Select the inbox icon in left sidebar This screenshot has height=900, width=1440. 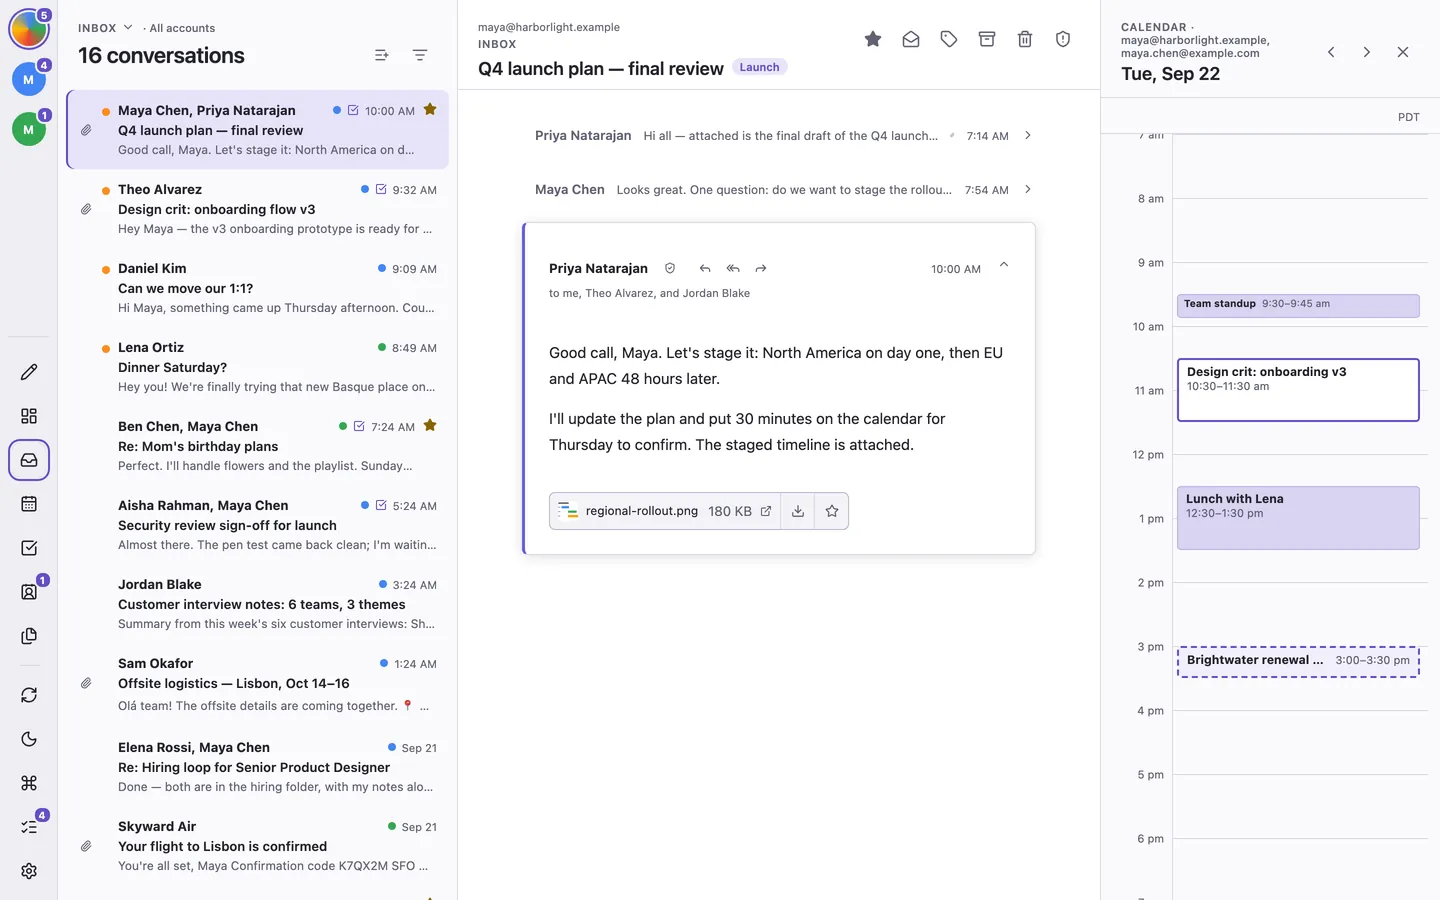29,460
